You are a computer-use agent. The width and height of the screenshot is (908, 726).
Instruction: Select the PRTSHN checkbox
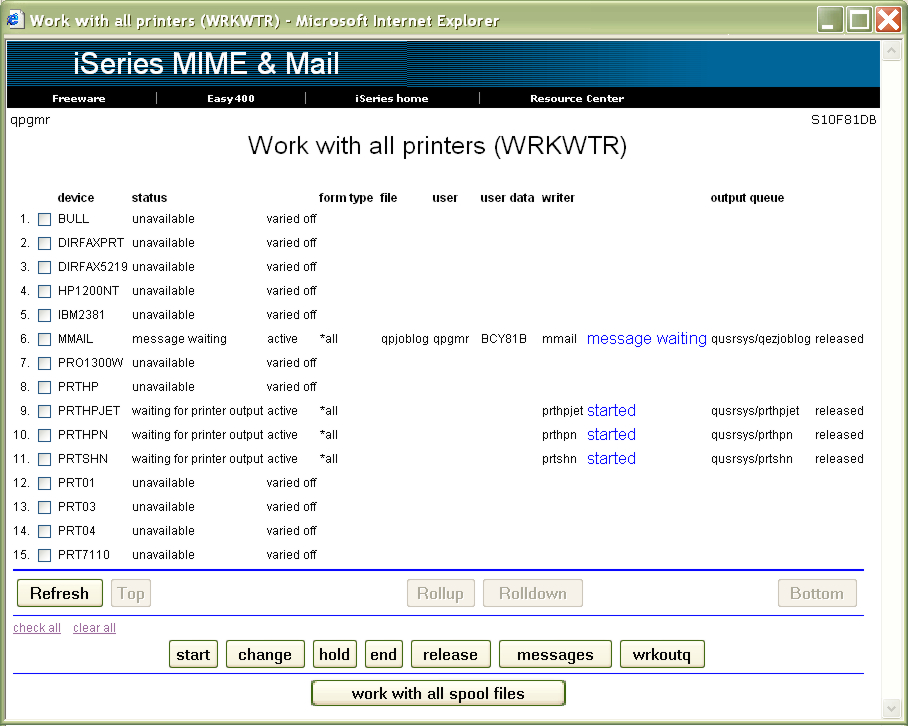(45, 460)
